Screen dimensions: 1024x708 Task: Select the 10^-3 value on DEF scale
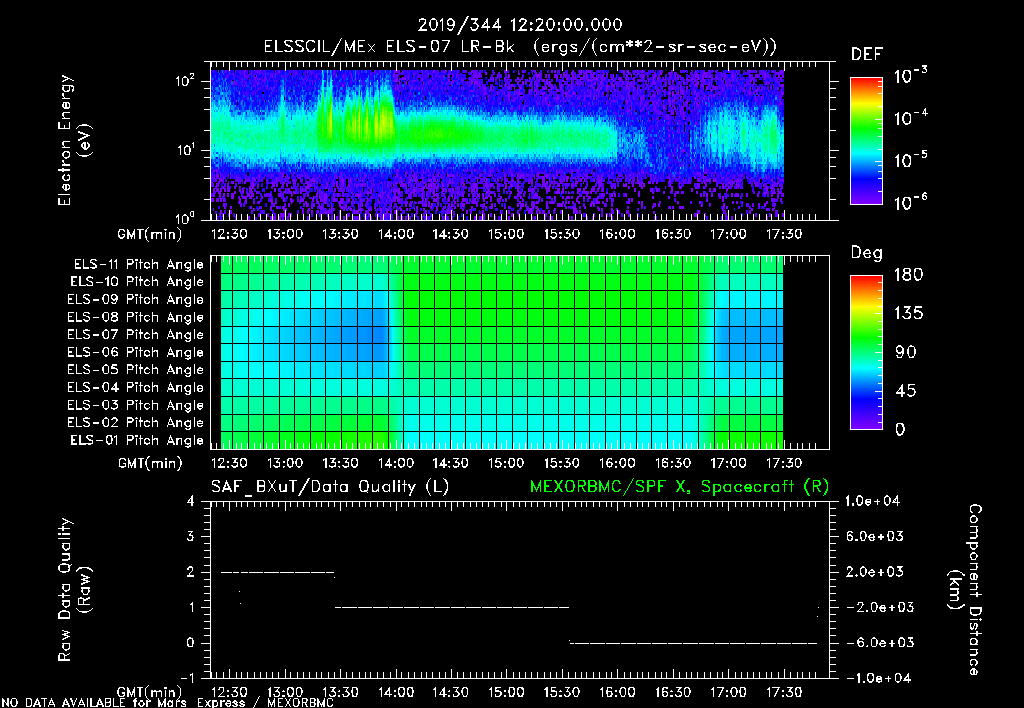[x=910, y=75]
